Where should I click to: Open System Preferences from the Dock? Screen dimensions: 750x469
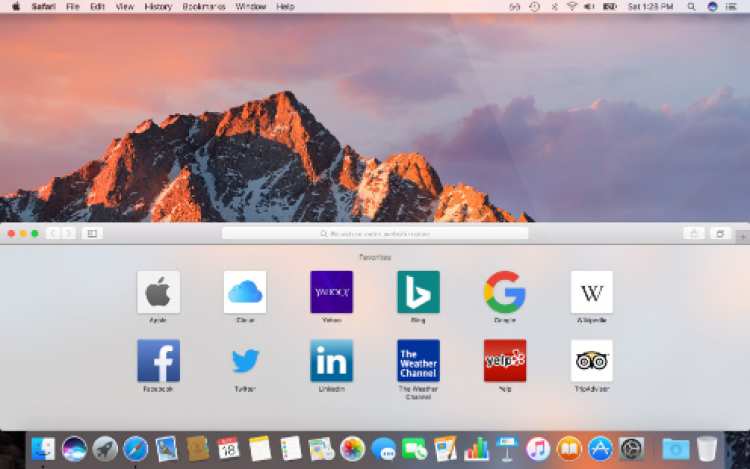(631, 449)
